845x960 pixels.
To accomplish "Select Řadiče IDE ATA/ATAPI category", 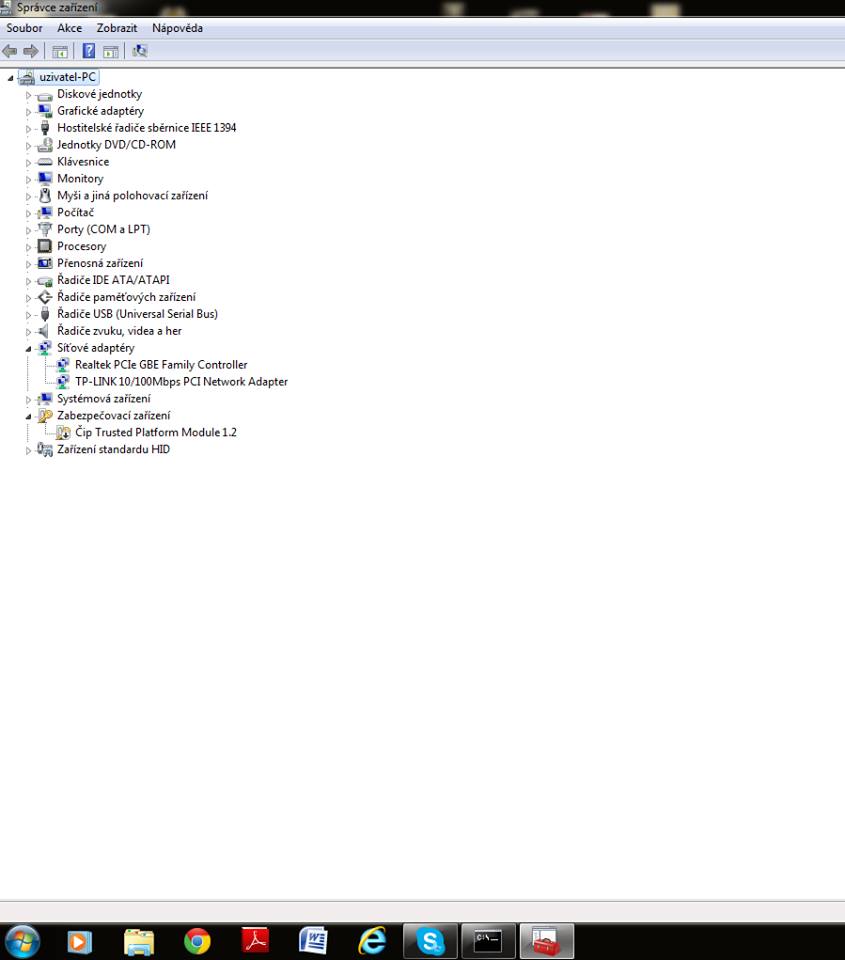I will tap(113, 280).
